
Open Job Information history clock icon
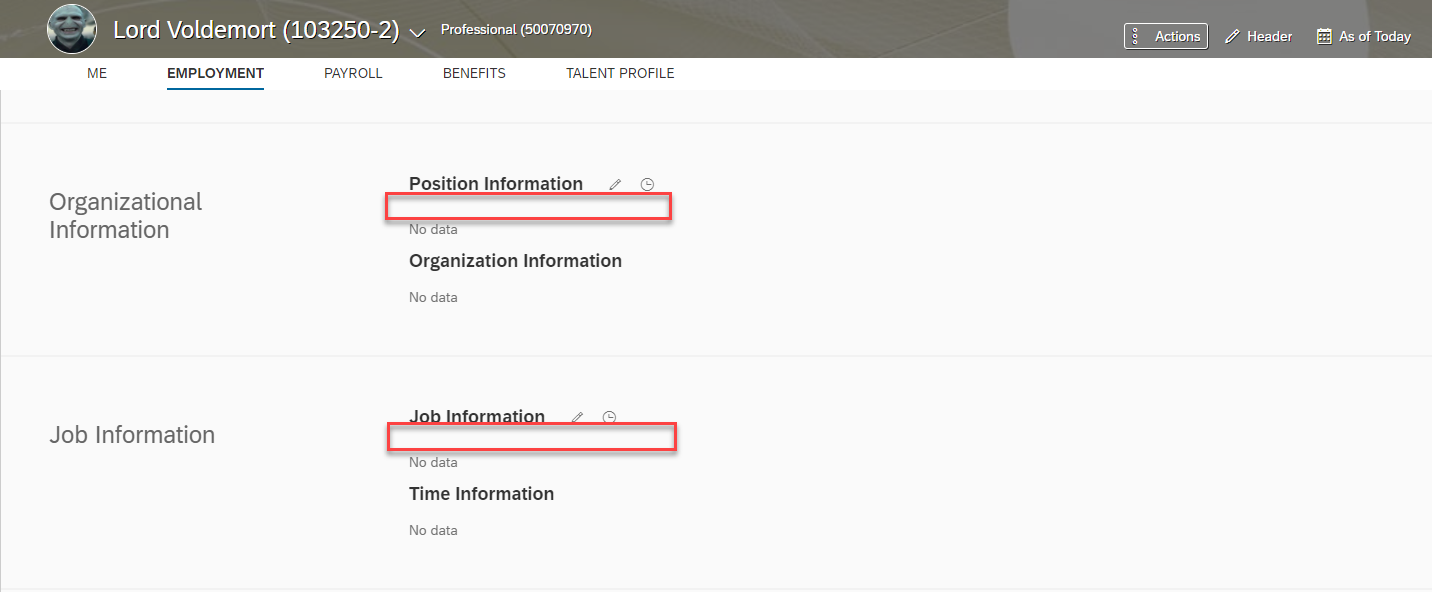click(x=609, y=417)
